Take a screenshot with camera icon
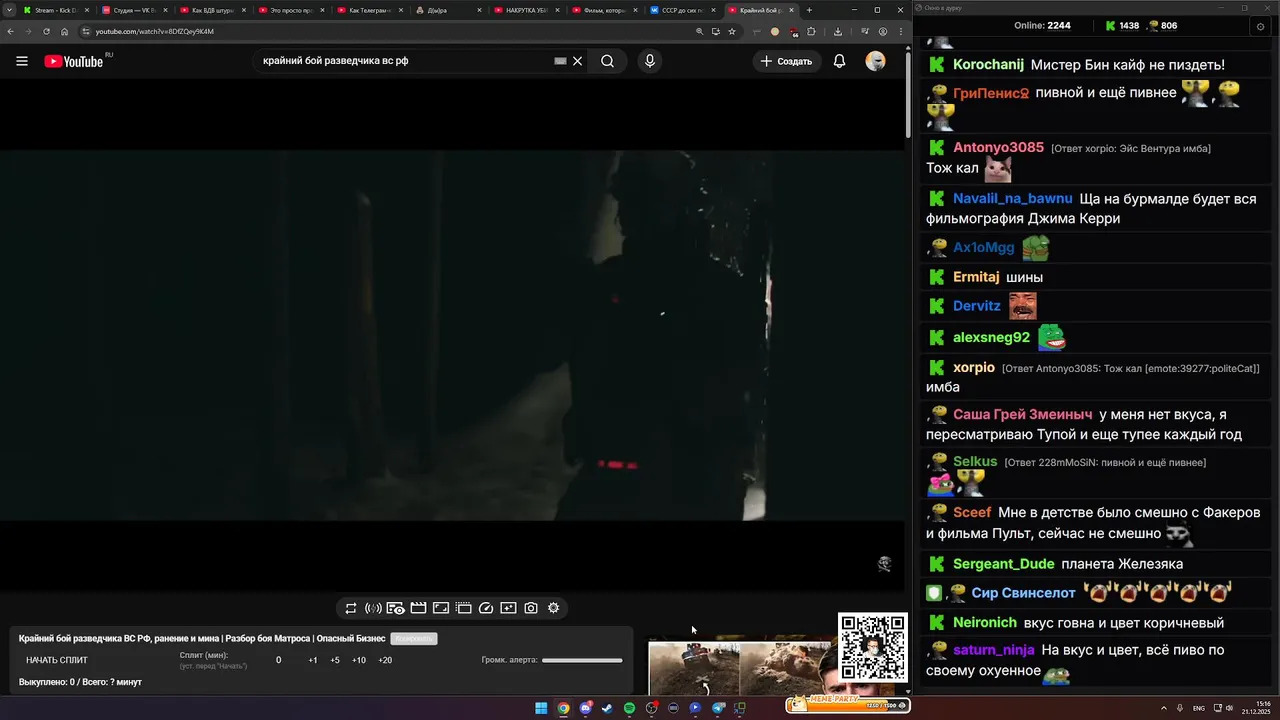The height and width of the screenshot is (720, 1280). [x=531, y=608]
